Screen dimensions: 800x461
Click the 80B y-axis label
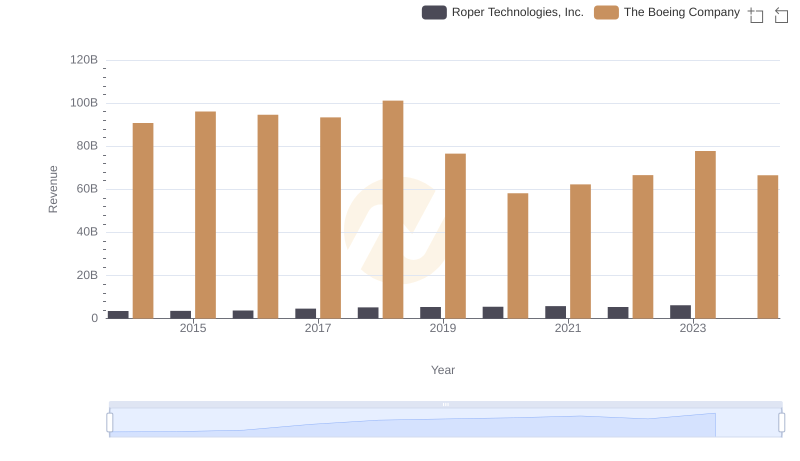pos(87,146)
